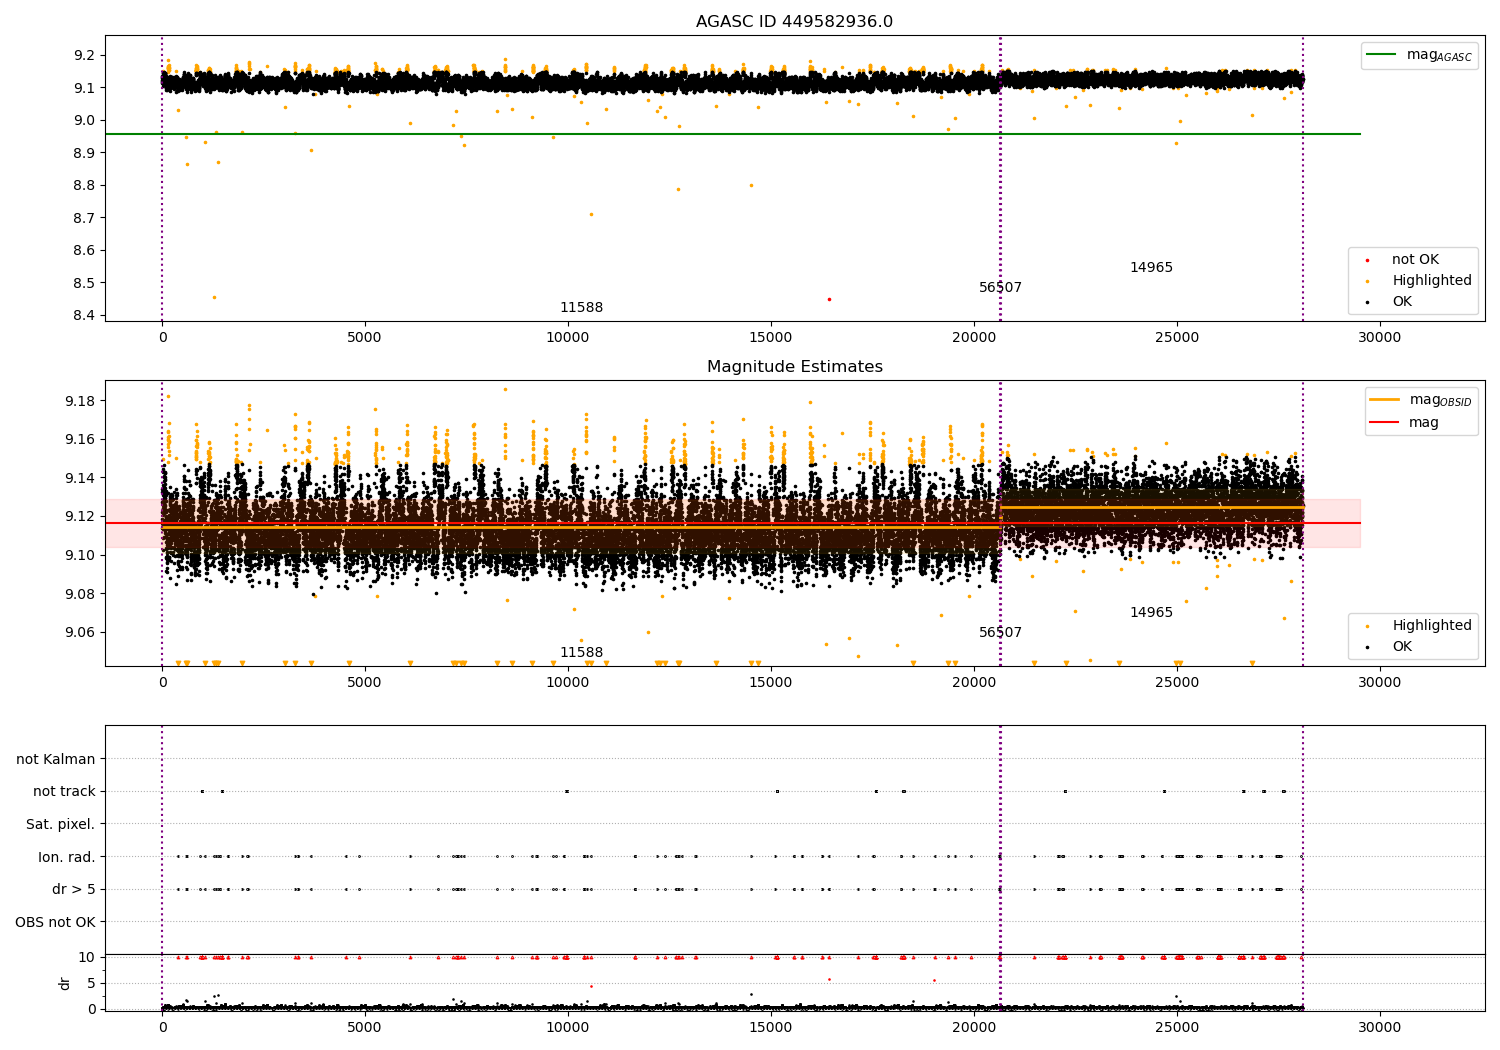This screenshot has width=1500, height=1050.
Task: Click the 9.14 y-axis tick label
Action: 82,478
